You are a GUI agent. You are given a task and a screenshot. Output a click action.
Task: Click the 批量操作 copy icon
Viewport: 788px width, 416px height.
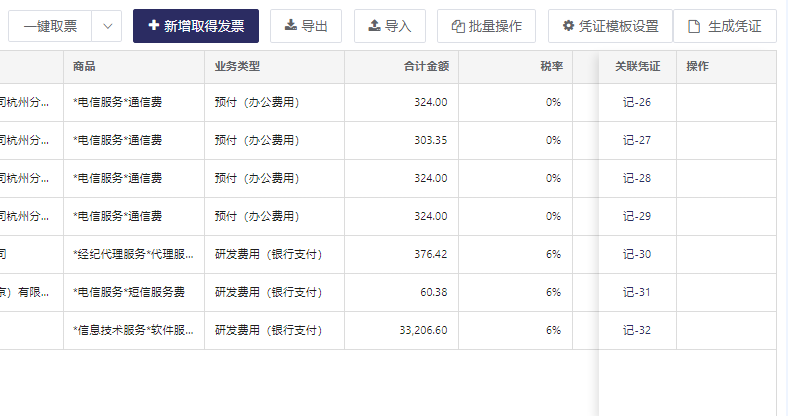(x=458, y=26)
